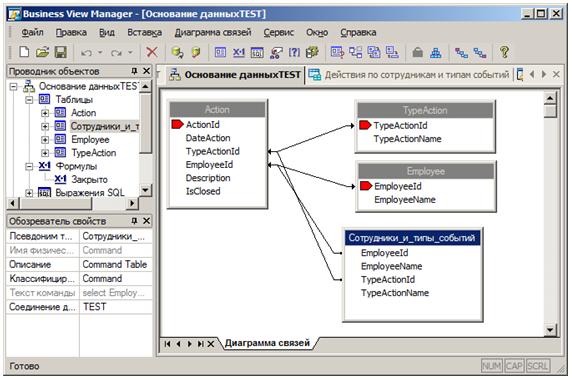Expand the TypeAction table tree node

(x=45, y=153)
